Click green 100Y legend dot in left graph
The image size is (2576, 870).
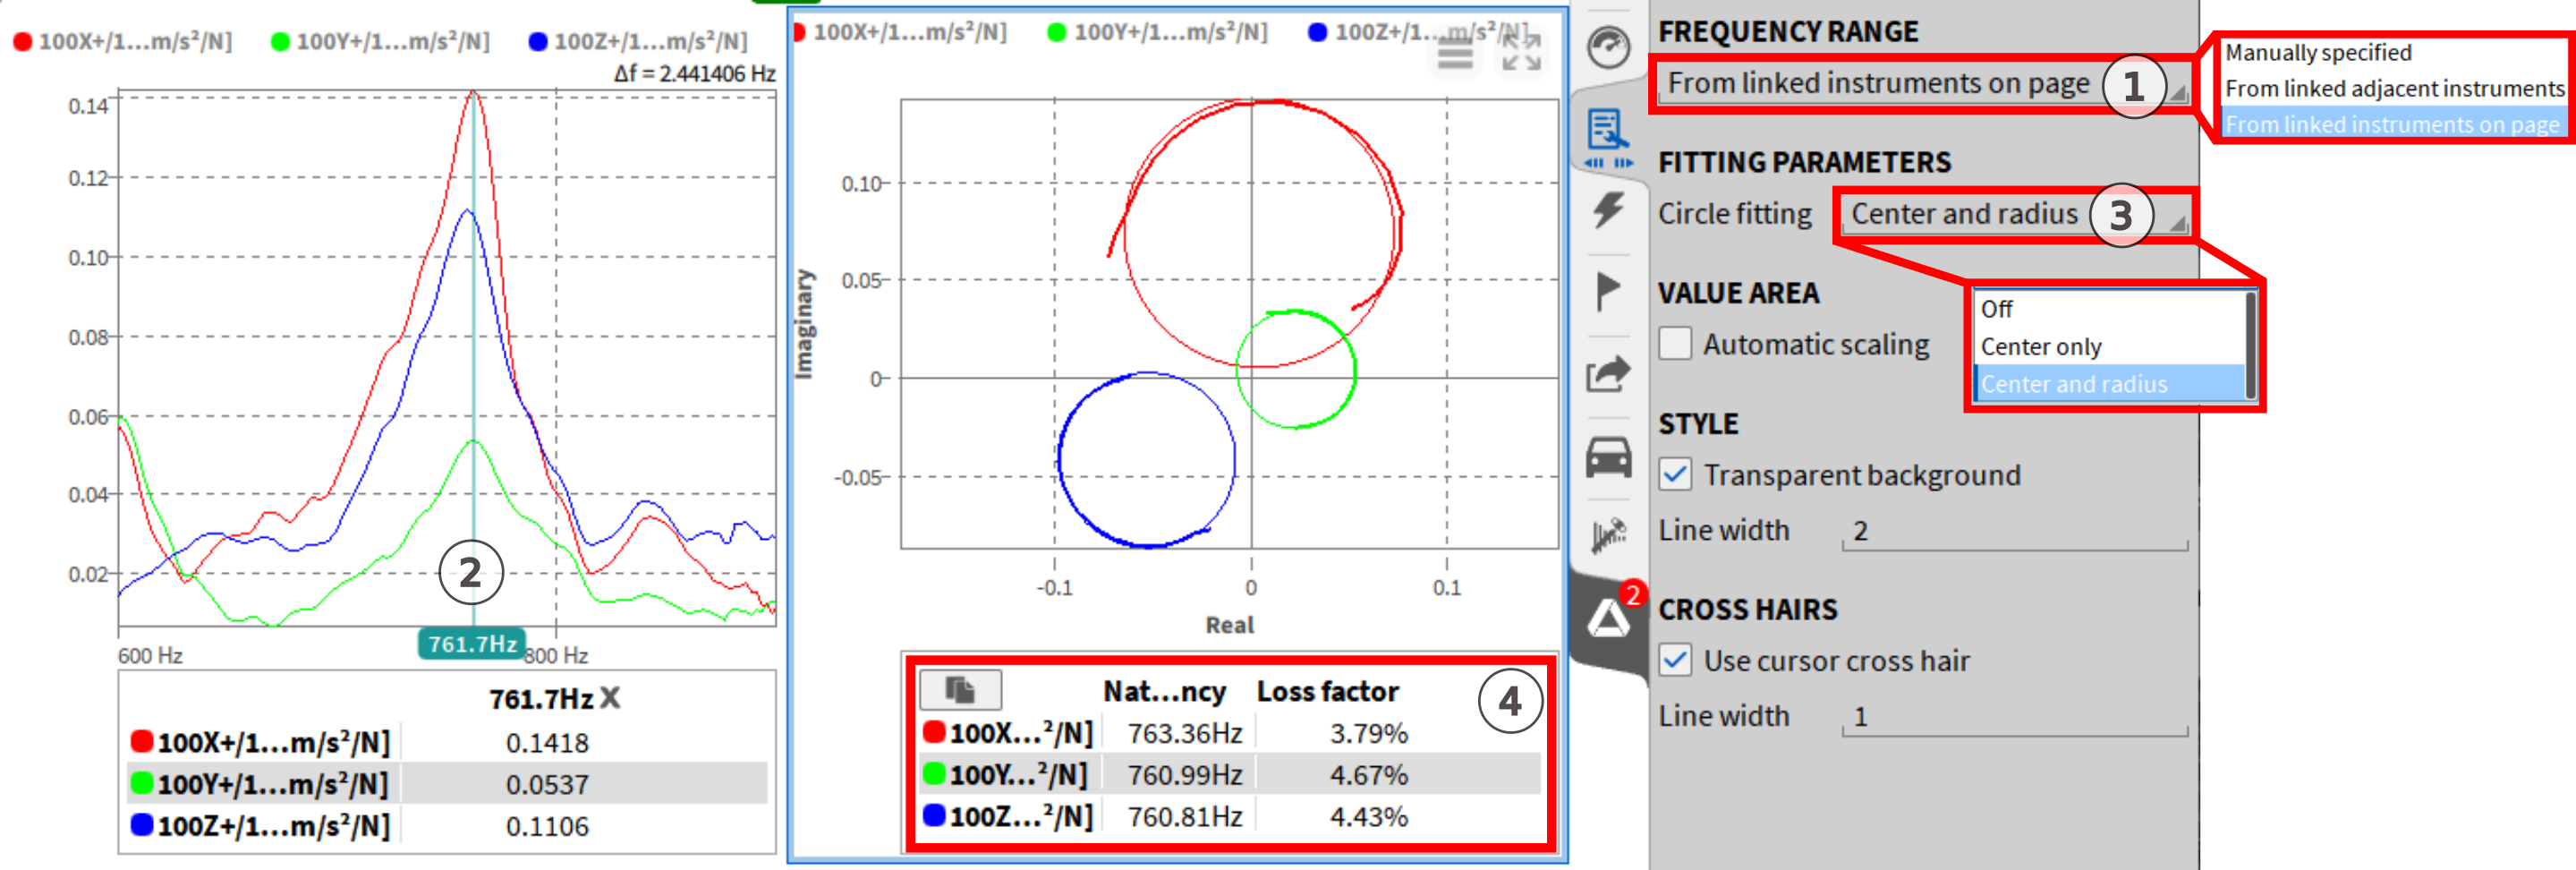pos(280,42)
